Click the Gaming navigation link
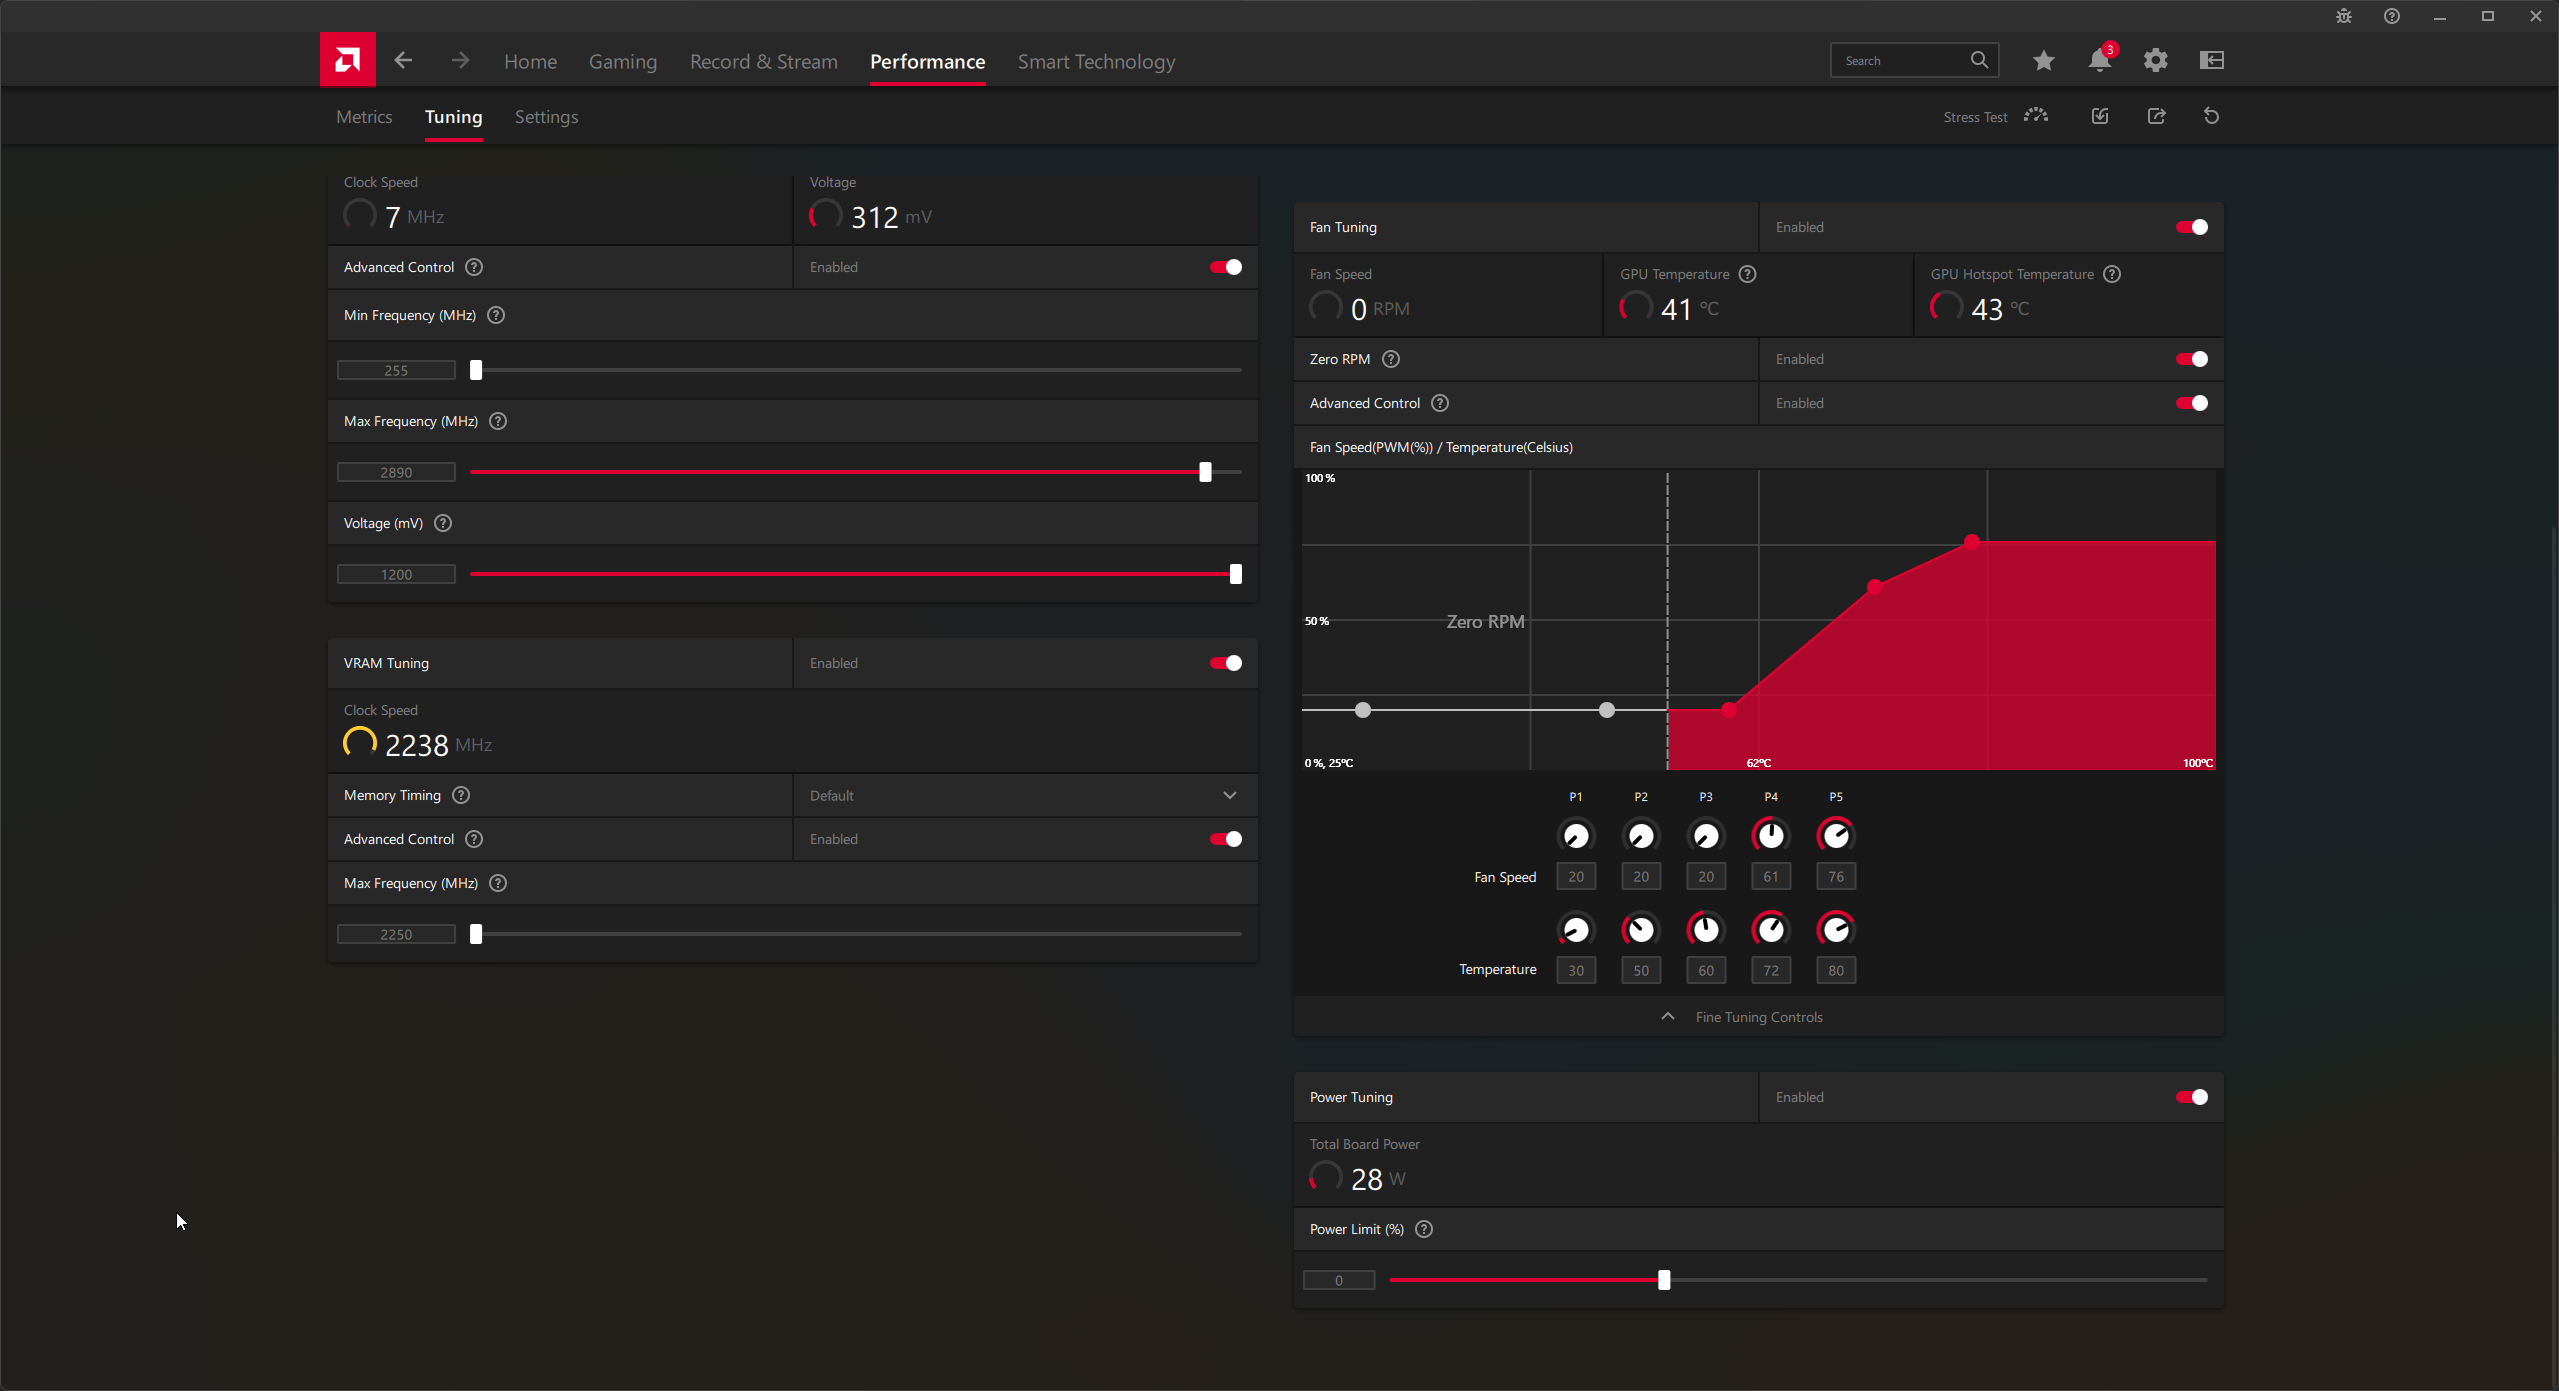The width and height of the screenshot is (2559, 1391). click(x=622, y=62)
